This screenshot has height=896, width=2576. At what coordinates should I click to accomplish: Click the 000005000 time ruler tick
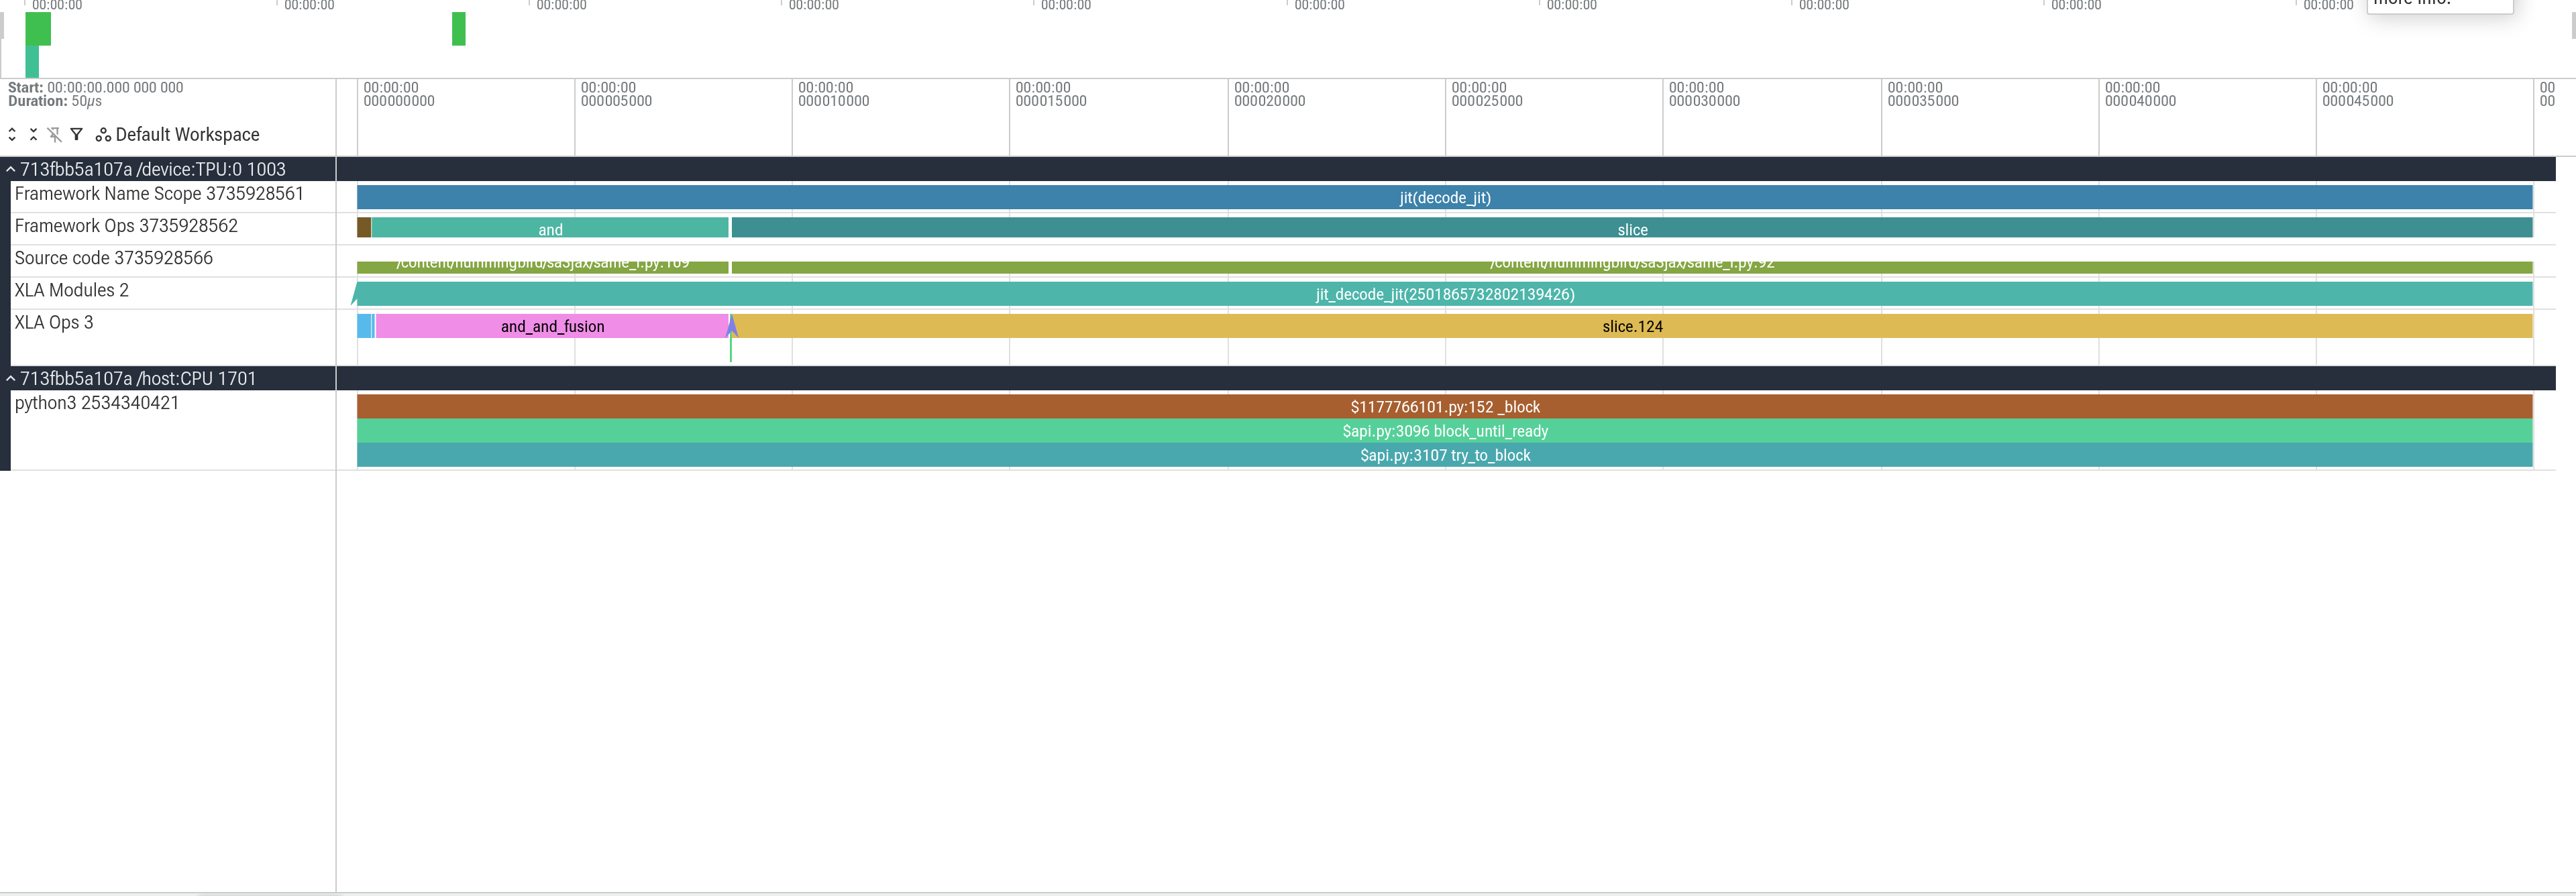(x=616, y=94)
